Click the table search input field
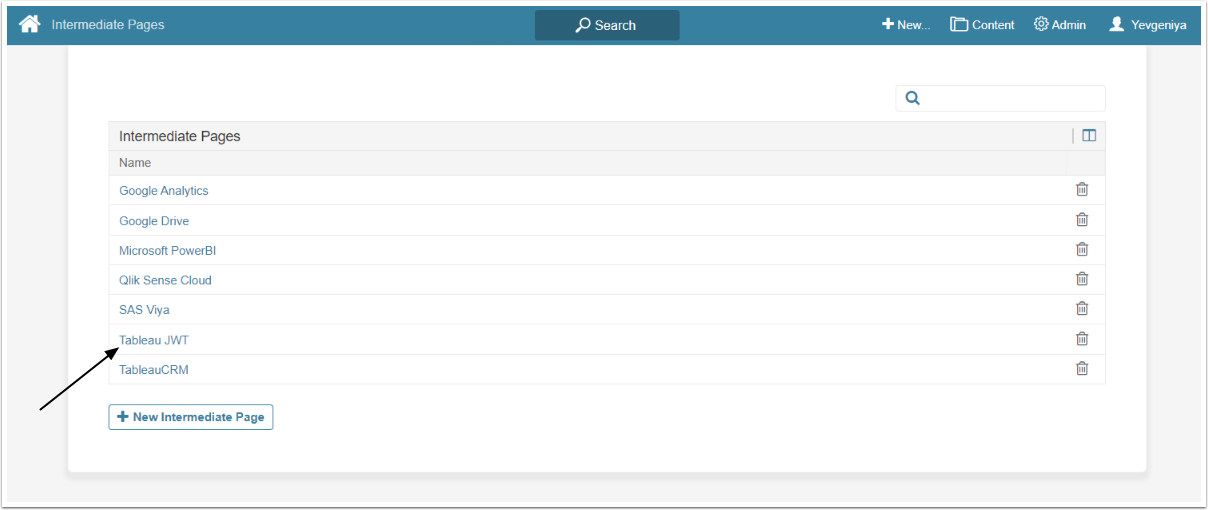This screenshot has width=1208, height=510. [1001, 98]
